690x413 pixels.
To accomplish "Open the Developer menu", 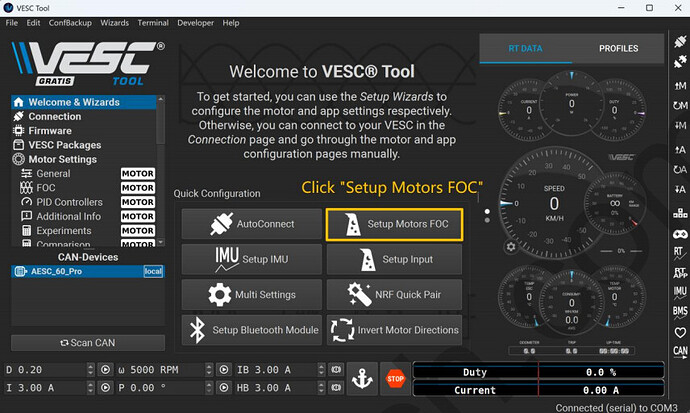I will tap(195, 23).
